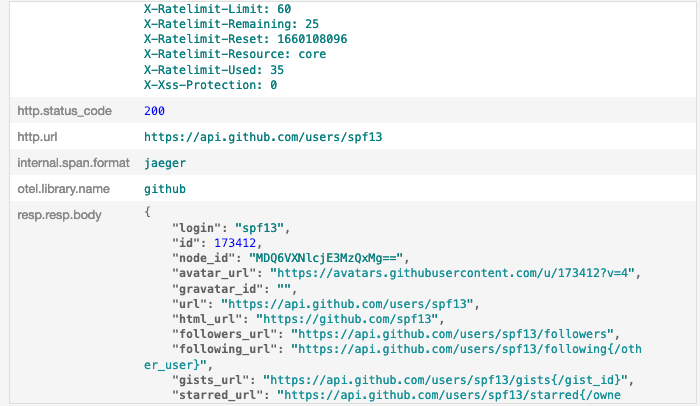Click the http.url attribute key
700x406 pixels.
click(x=39, y=136)
